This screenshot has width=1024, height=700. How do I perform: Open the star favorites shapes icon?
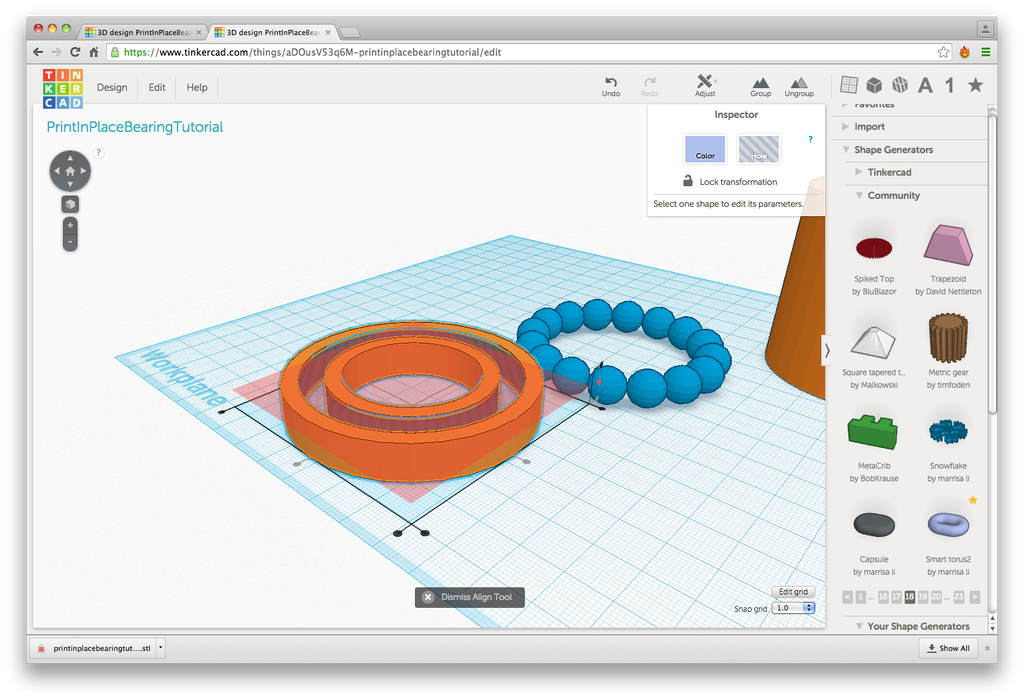tap(975, 85)
